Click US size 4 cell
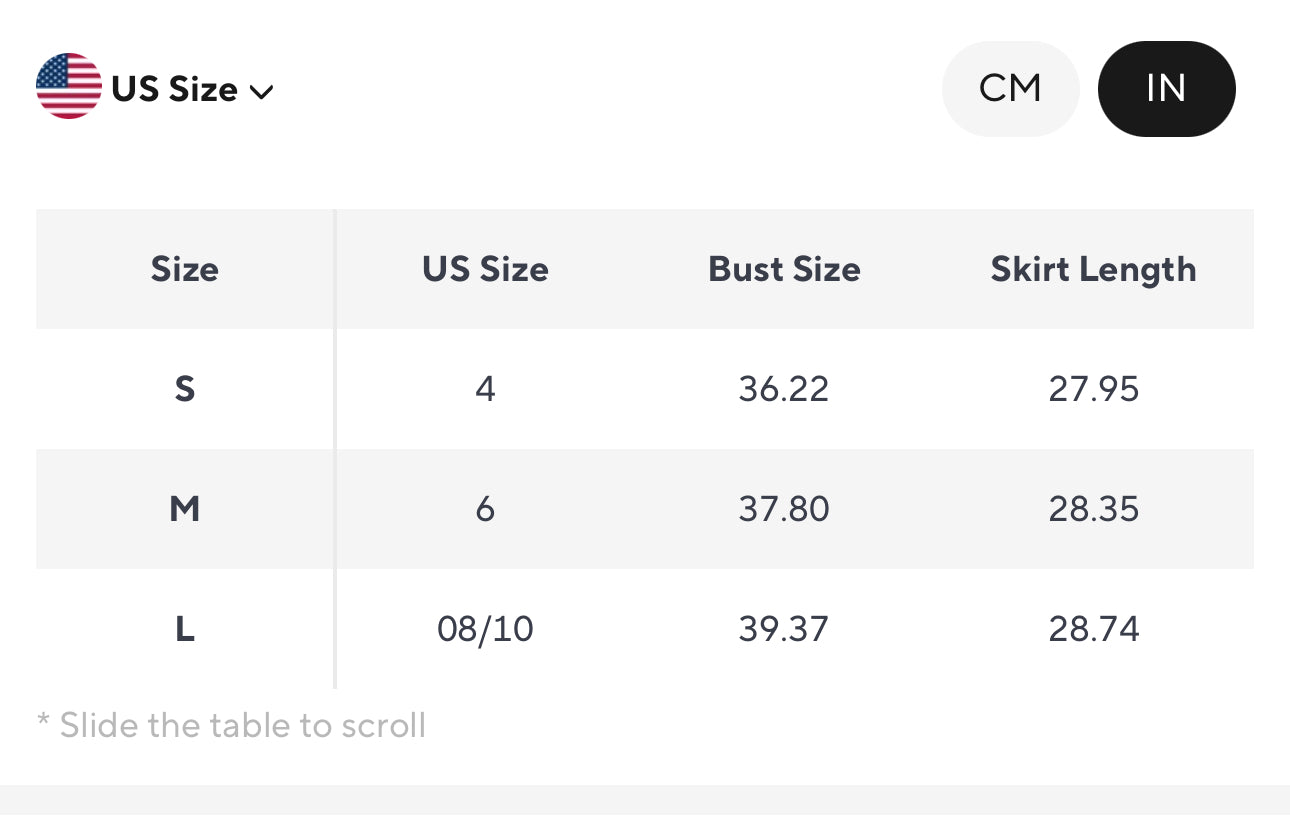This screenshot has height=840, width=1290. pyautogui.click(x=485, y=389)
